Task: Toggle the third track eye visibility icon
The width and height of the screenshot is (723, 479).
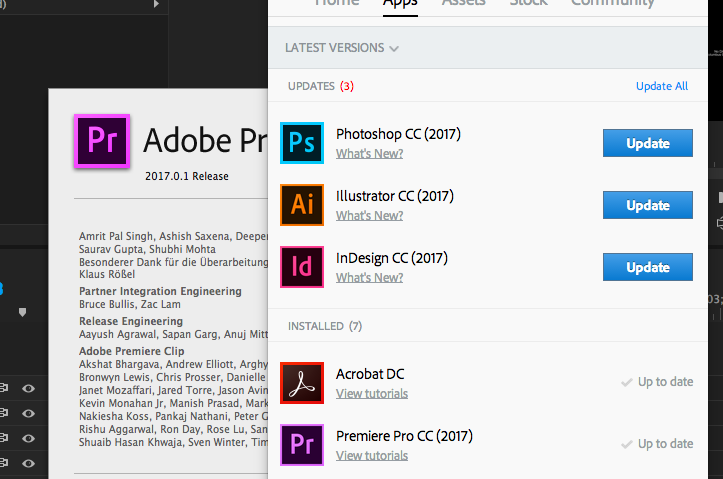Action: [28, 438]
